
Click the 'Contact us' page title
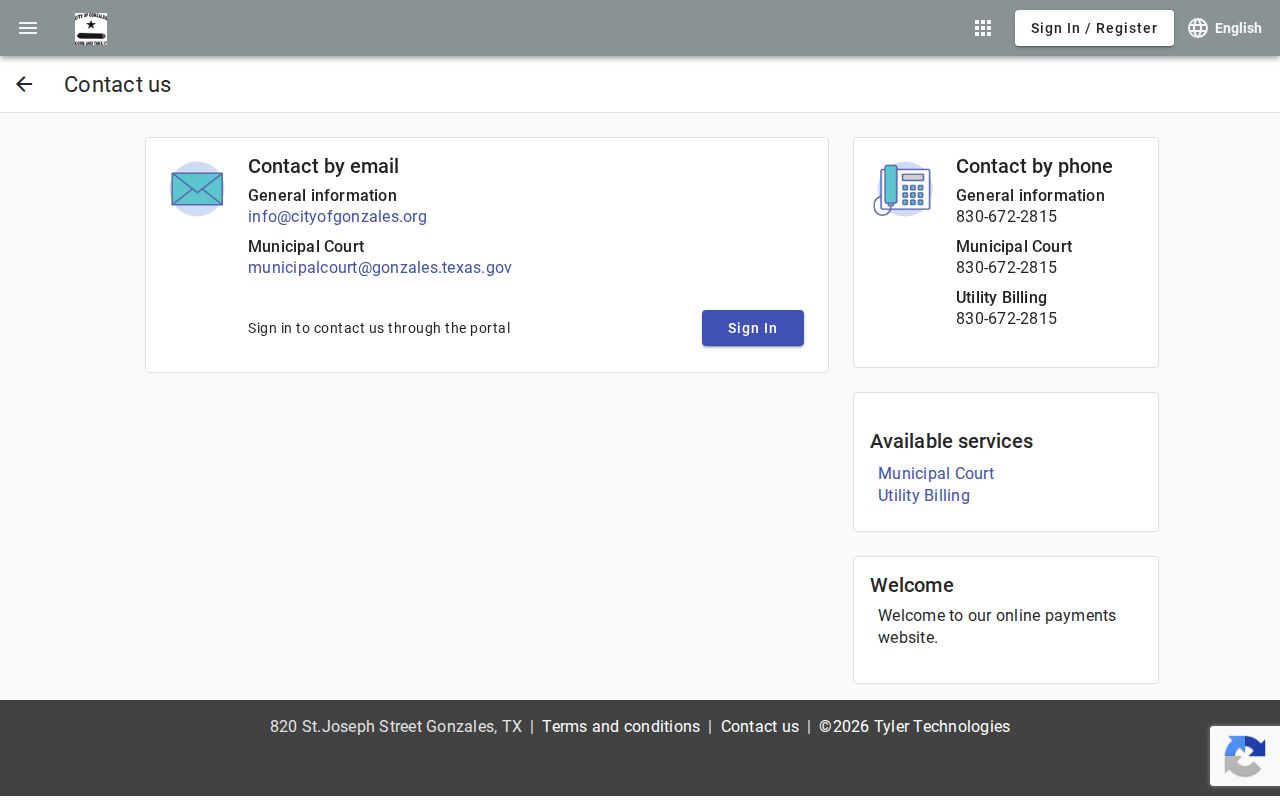point(117,85)
